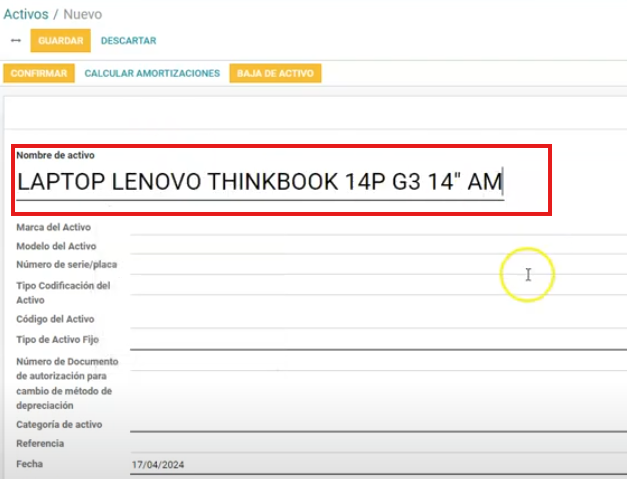
Task: Click the Baja de Activo button
Action: point(275,74)
